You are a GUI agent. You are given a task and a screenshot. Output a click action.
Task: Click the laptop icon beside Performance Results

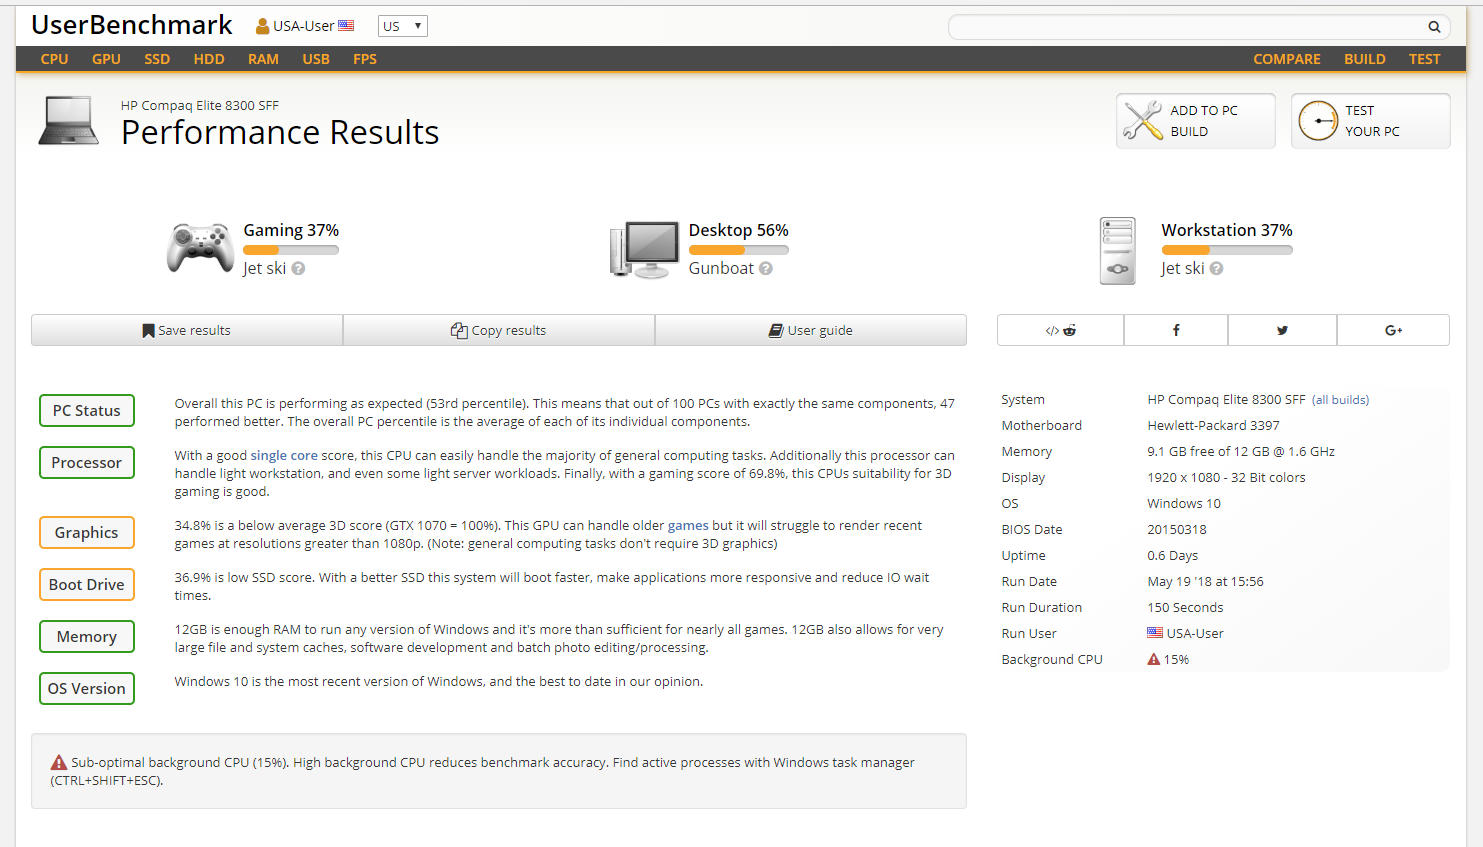coord(68,121)
